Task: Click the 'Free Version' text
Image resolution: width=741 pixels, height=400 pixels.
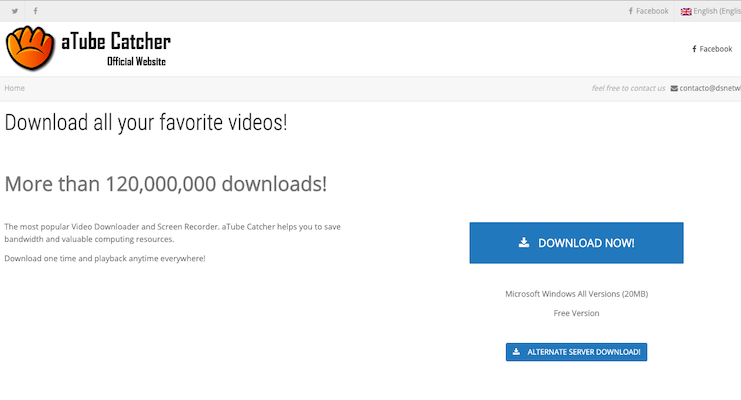Action: (576, 313)
